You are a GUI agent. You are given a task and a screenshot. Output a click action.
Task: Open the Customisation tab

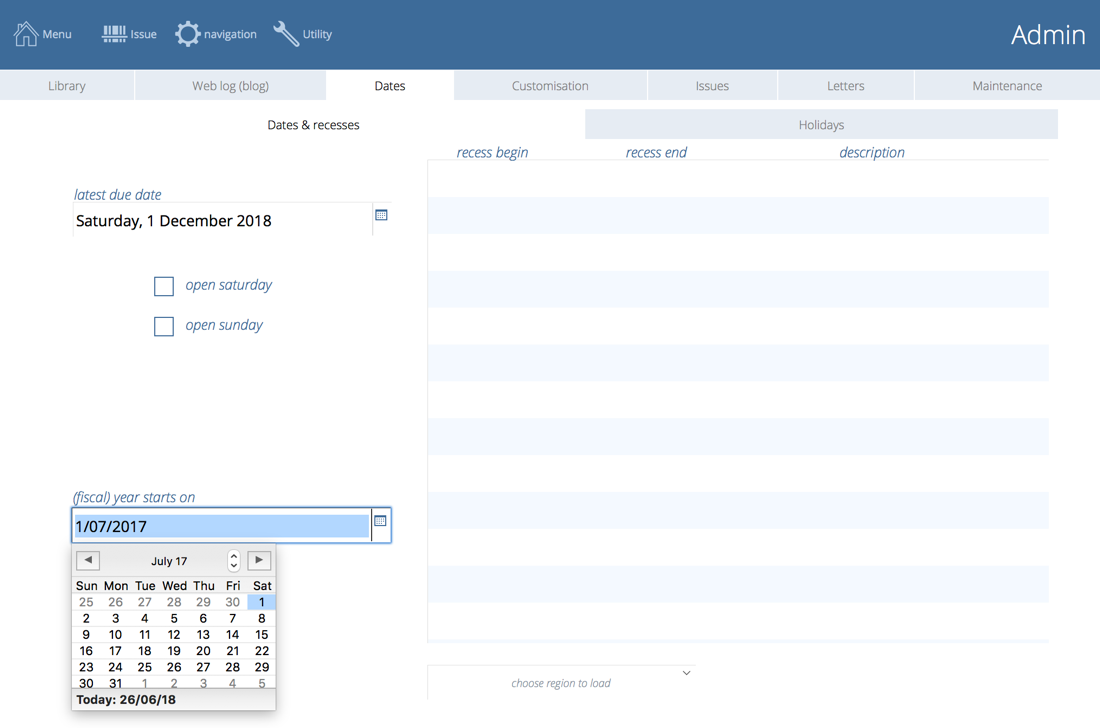[550, 86]
